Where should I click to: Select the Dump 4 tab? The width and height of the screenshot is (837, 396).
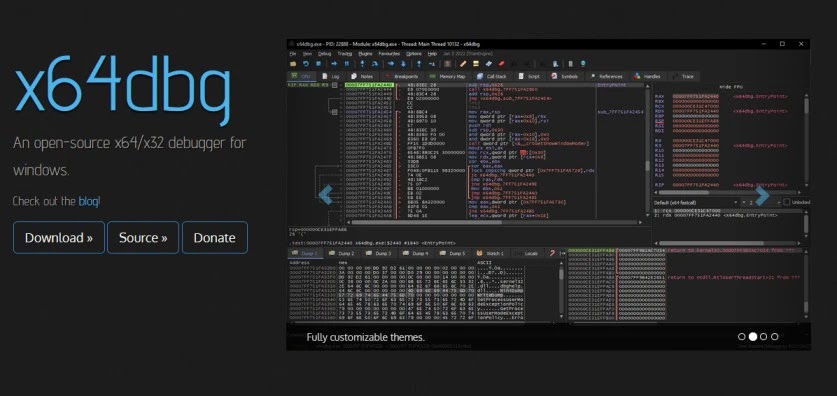click(x=416, y=254)
